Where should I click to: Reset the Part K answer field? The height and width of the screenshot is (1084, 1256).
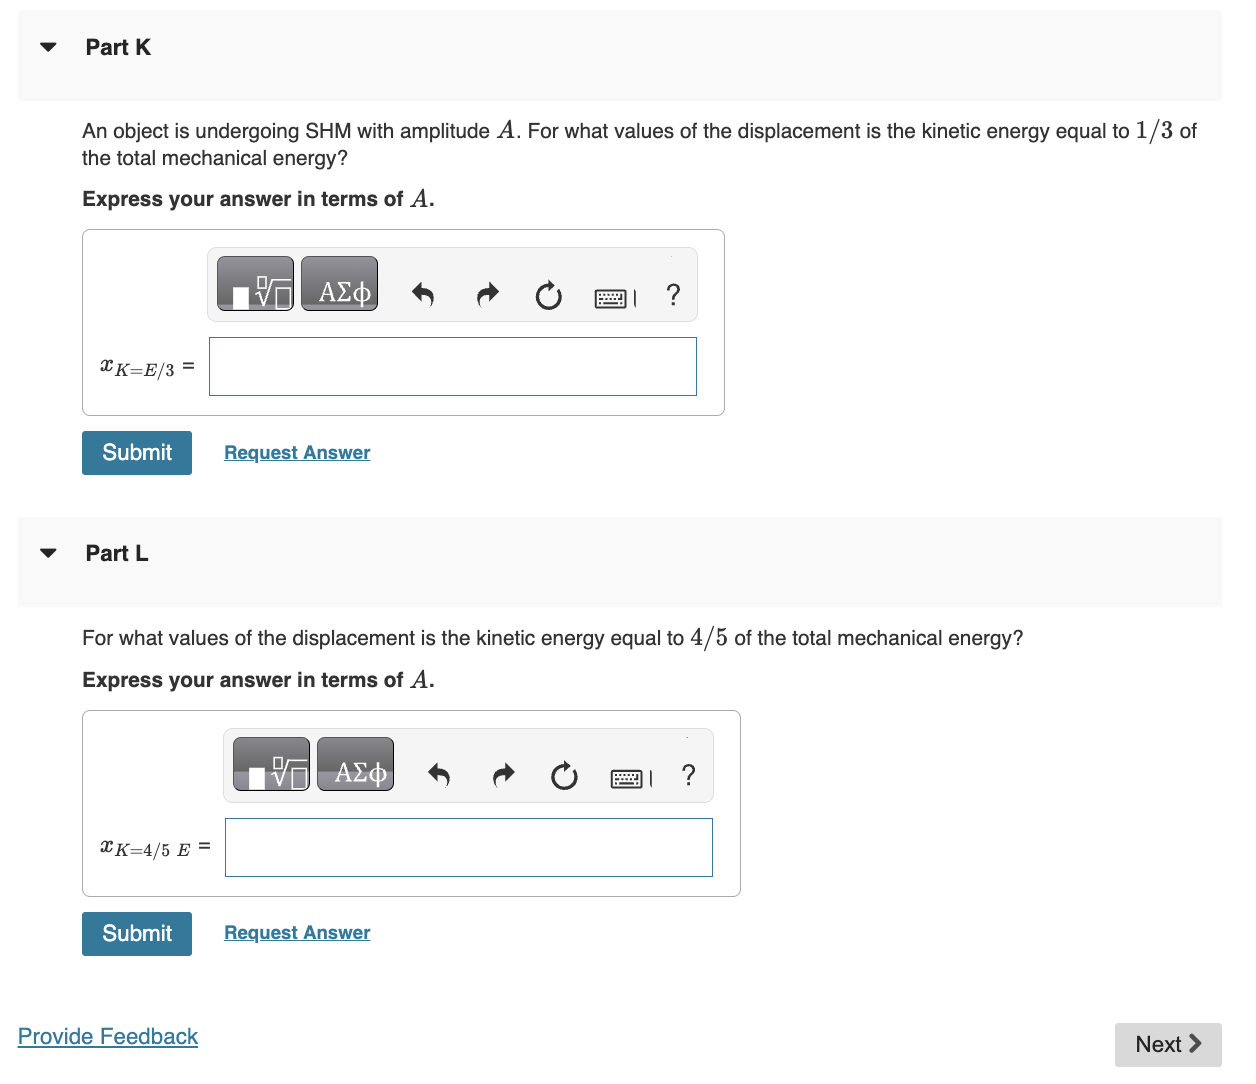click(548, 296)
